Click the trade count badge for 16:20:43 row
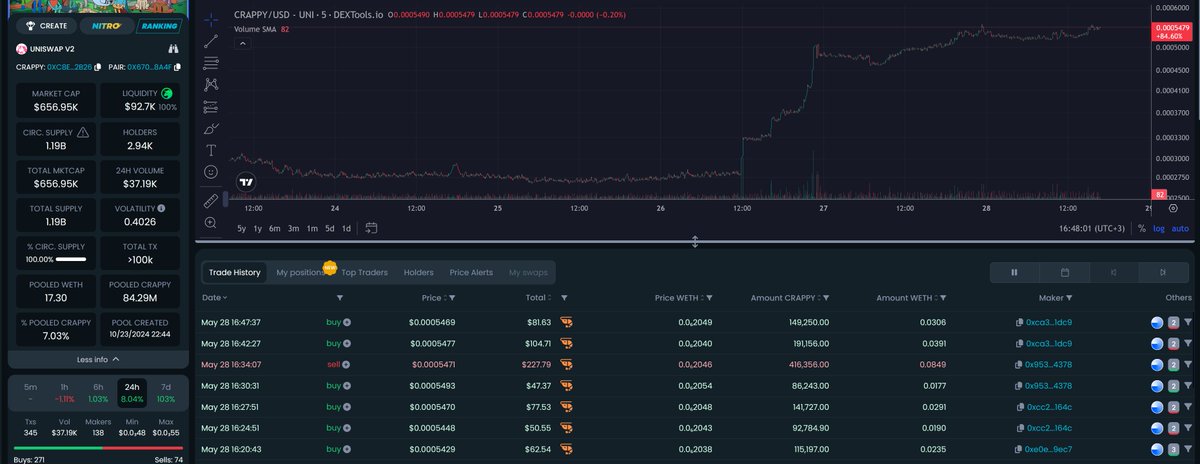The width and height of the screenshot is (1200, 464). pyautogui.click(x=1173, y=450)
